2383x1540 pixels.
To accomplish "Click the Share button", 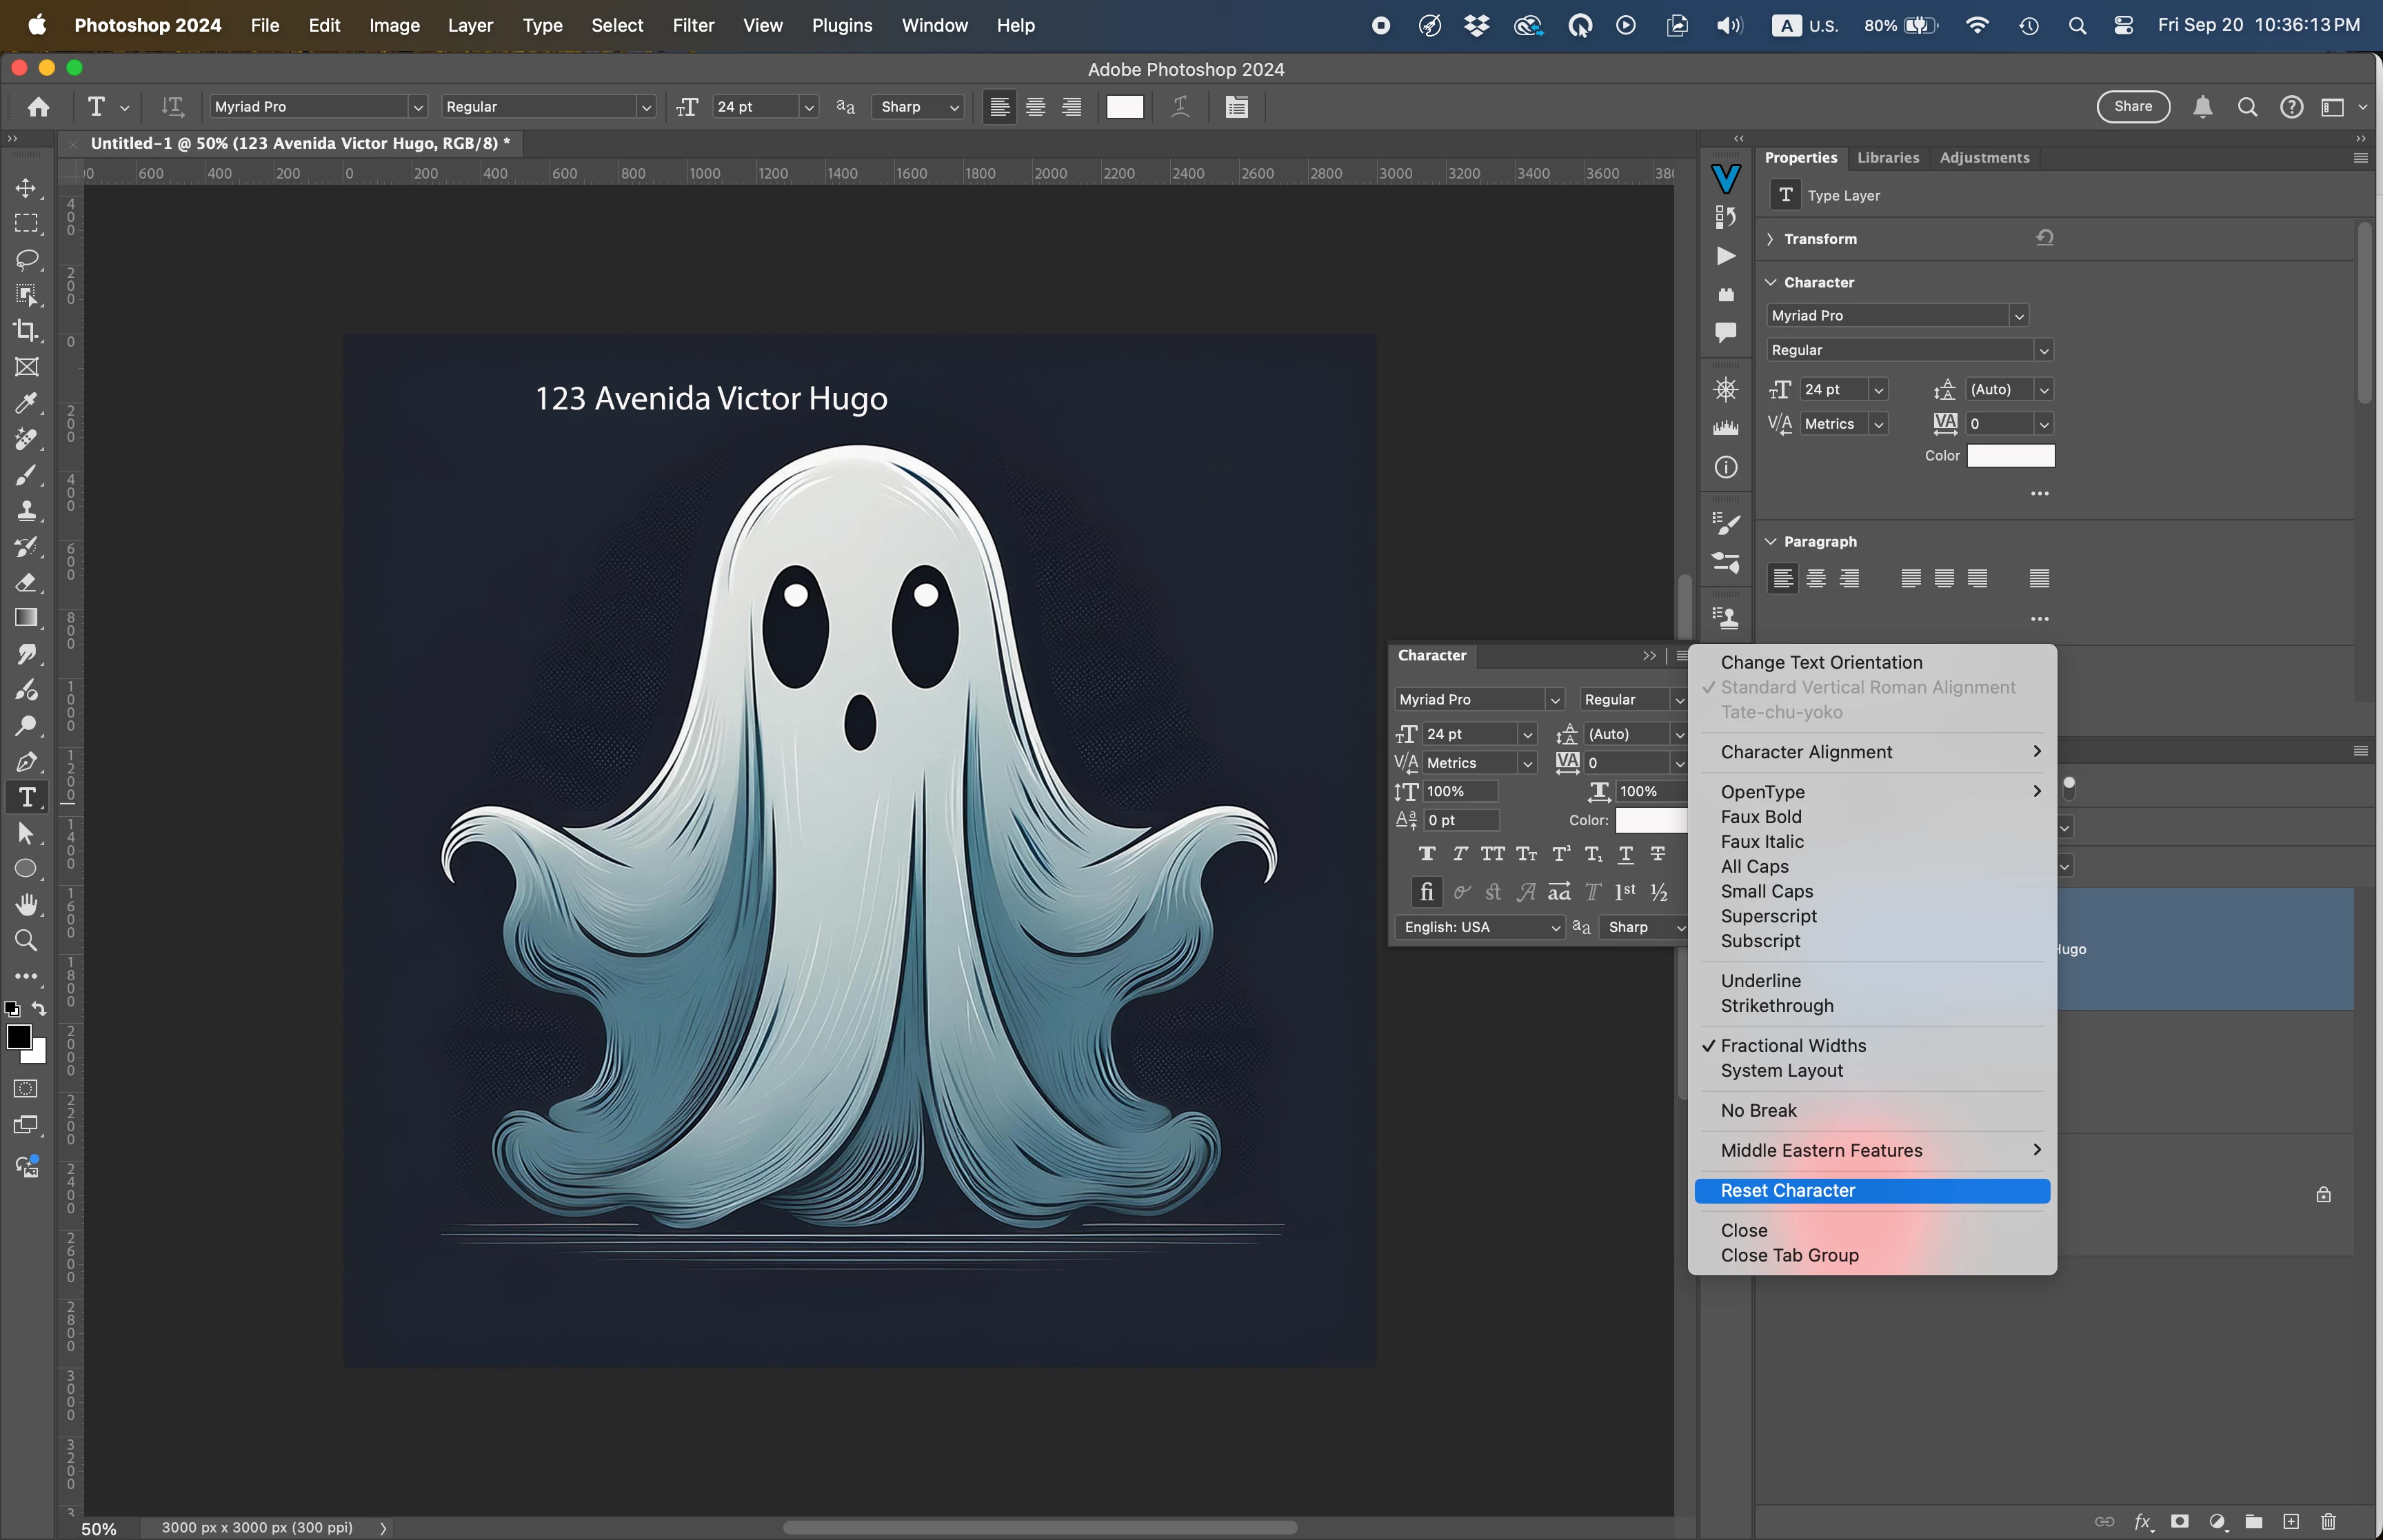I will coord(2133,107).
